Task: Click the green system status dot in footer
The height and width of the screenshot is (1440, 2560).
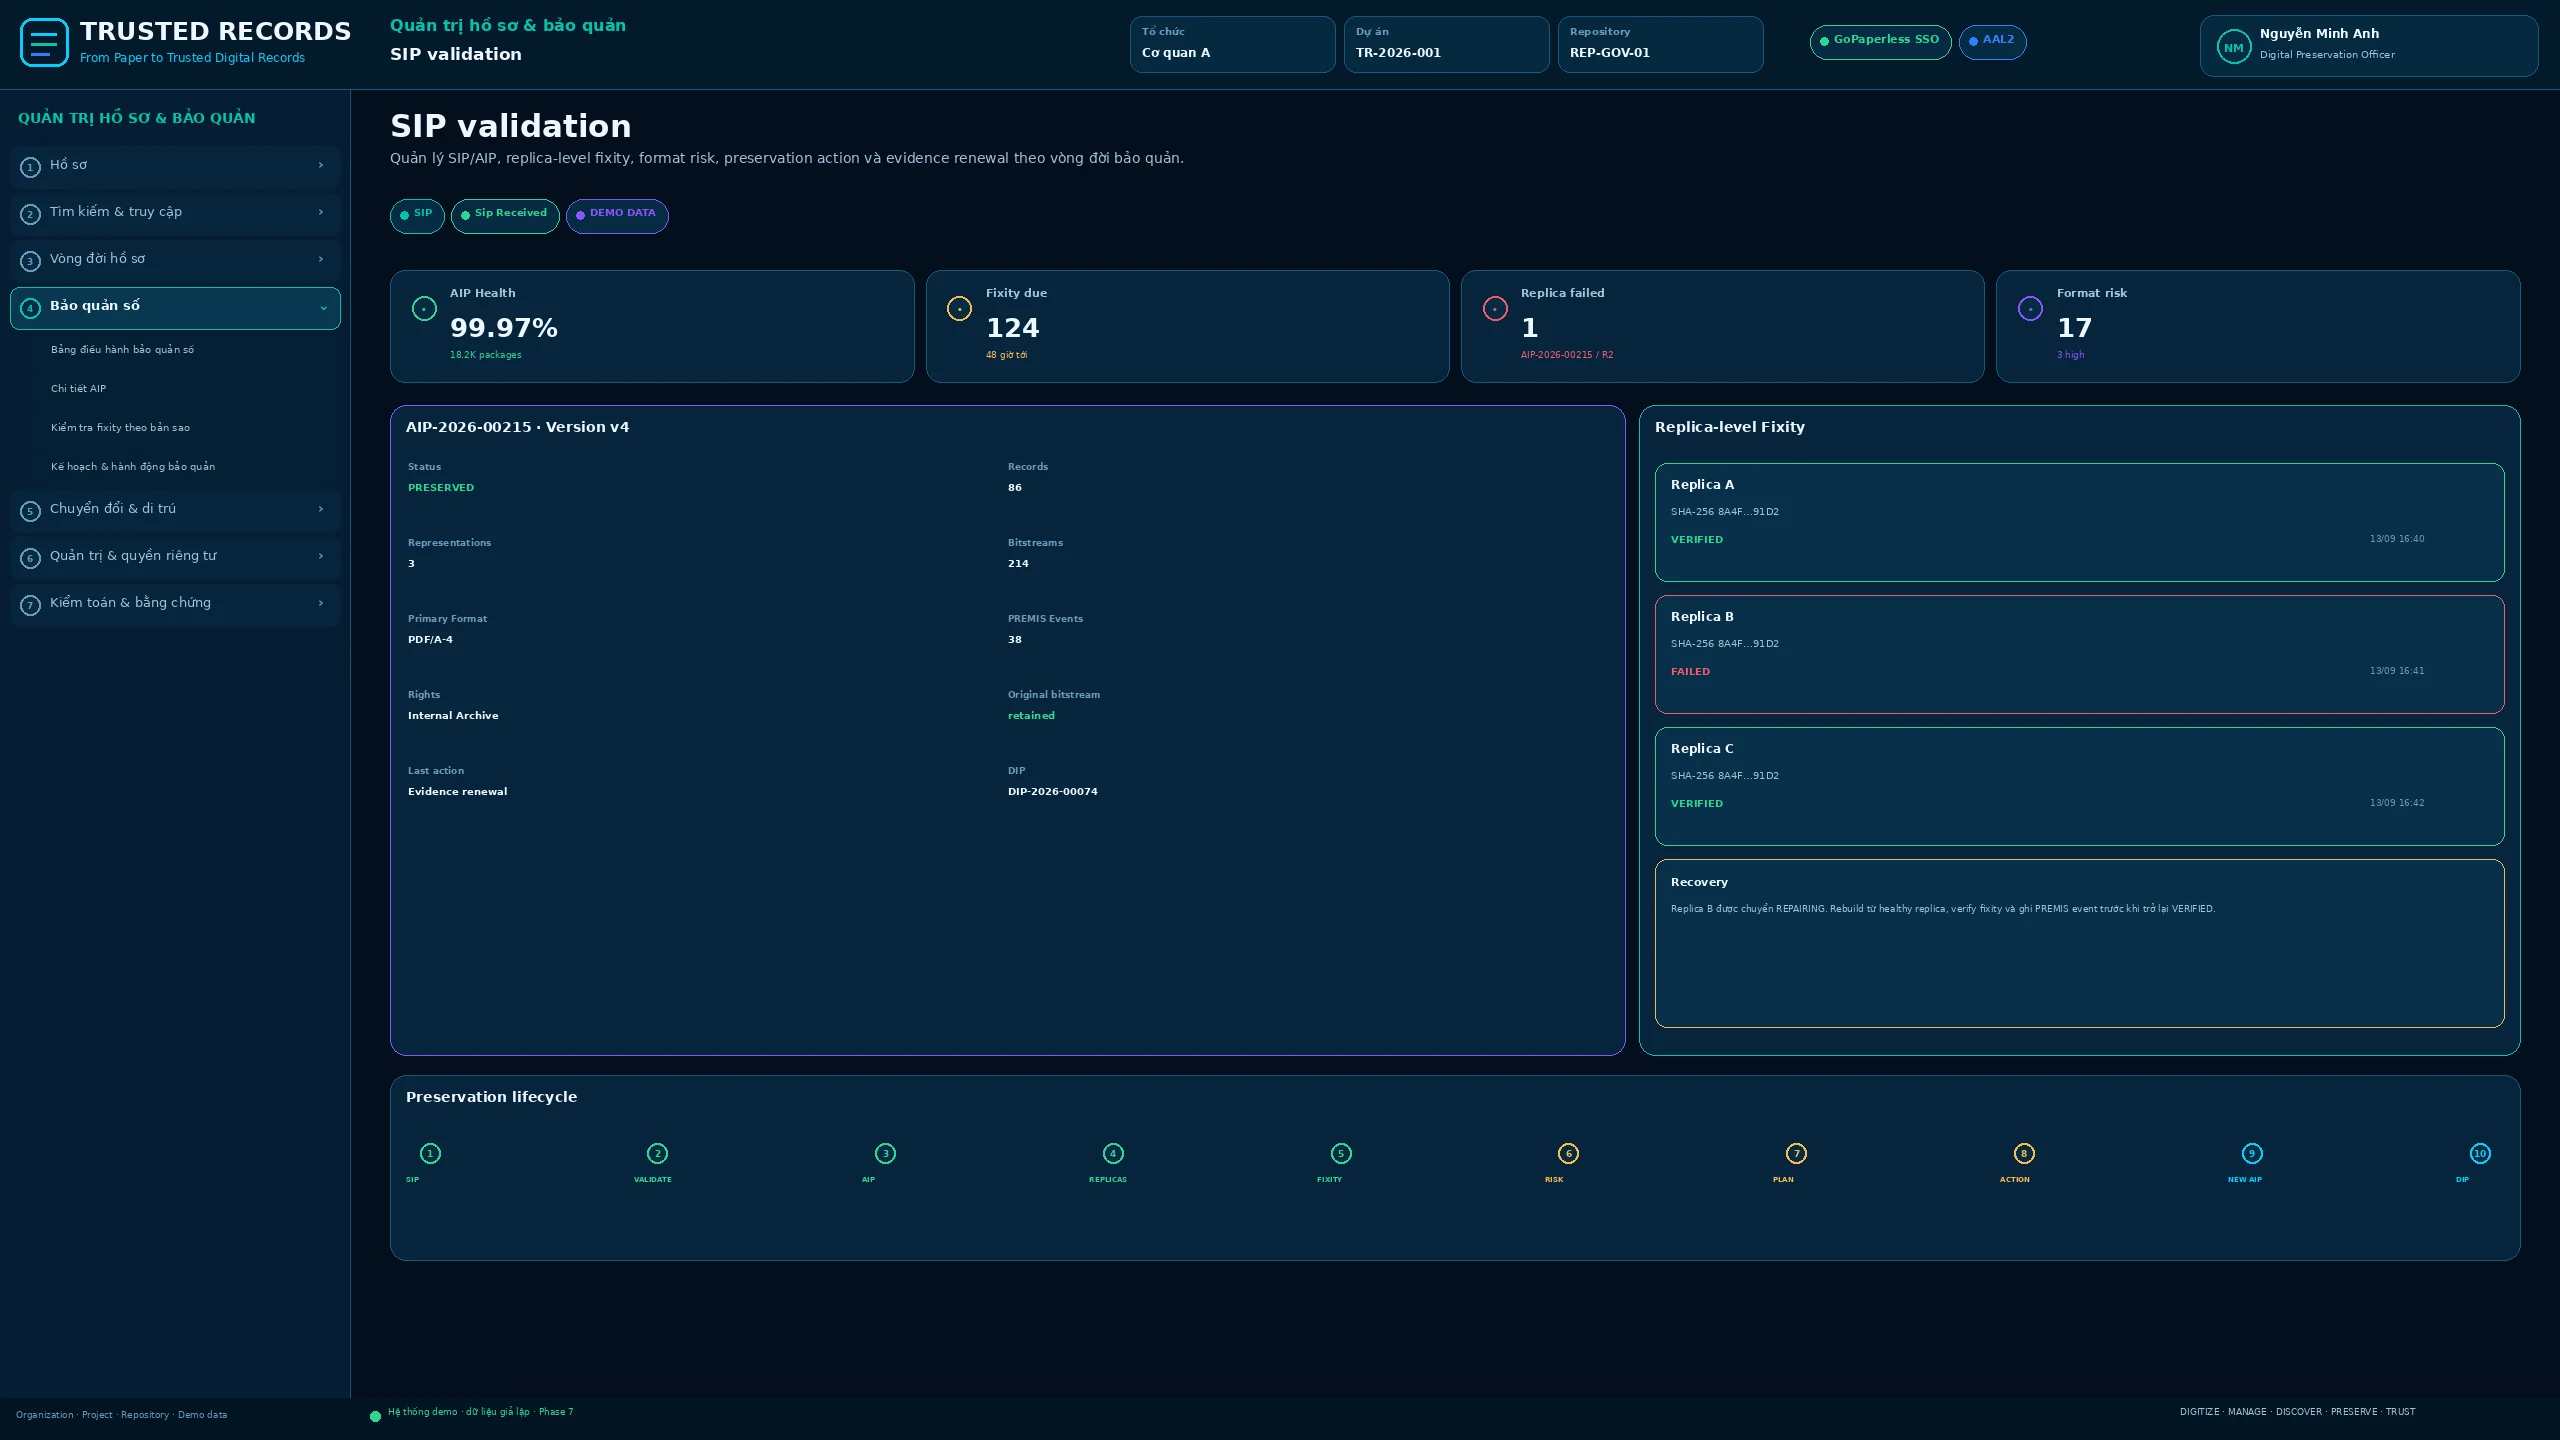Action: coord(375,1416)
